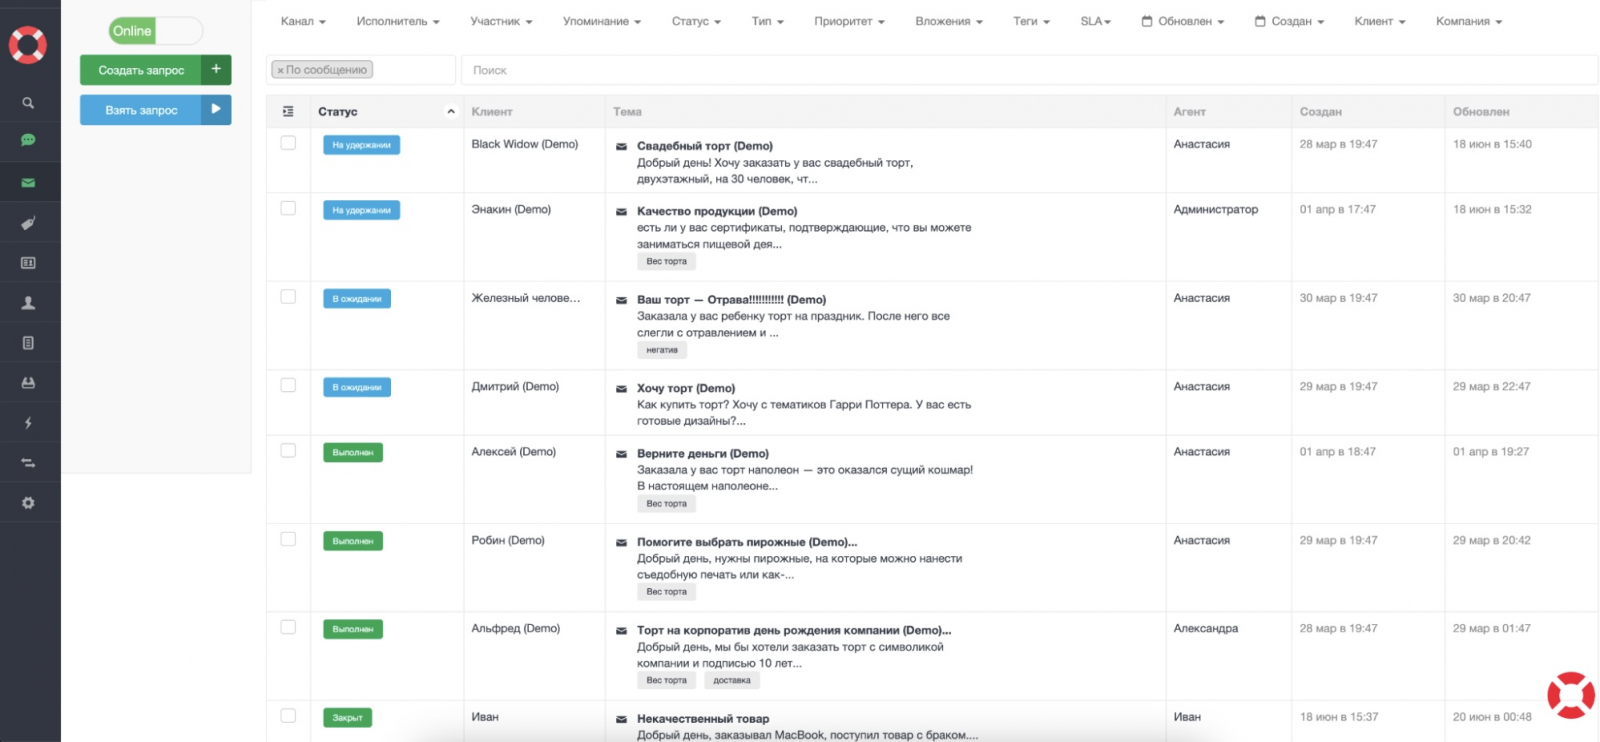Click the Создать запрос button

141,70
